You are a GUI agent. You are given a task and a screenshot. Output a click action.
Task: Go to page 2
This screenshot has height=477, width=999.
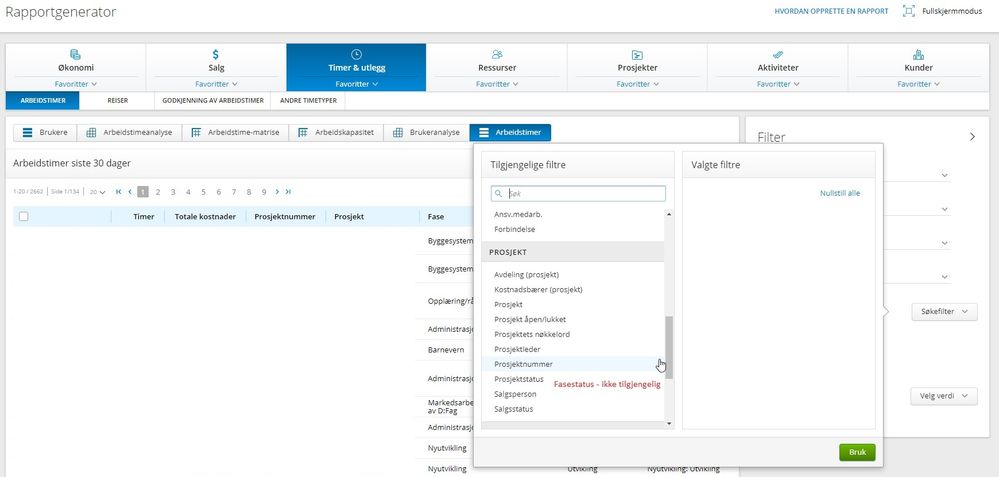pyautogui.click(x=157, y=192)
